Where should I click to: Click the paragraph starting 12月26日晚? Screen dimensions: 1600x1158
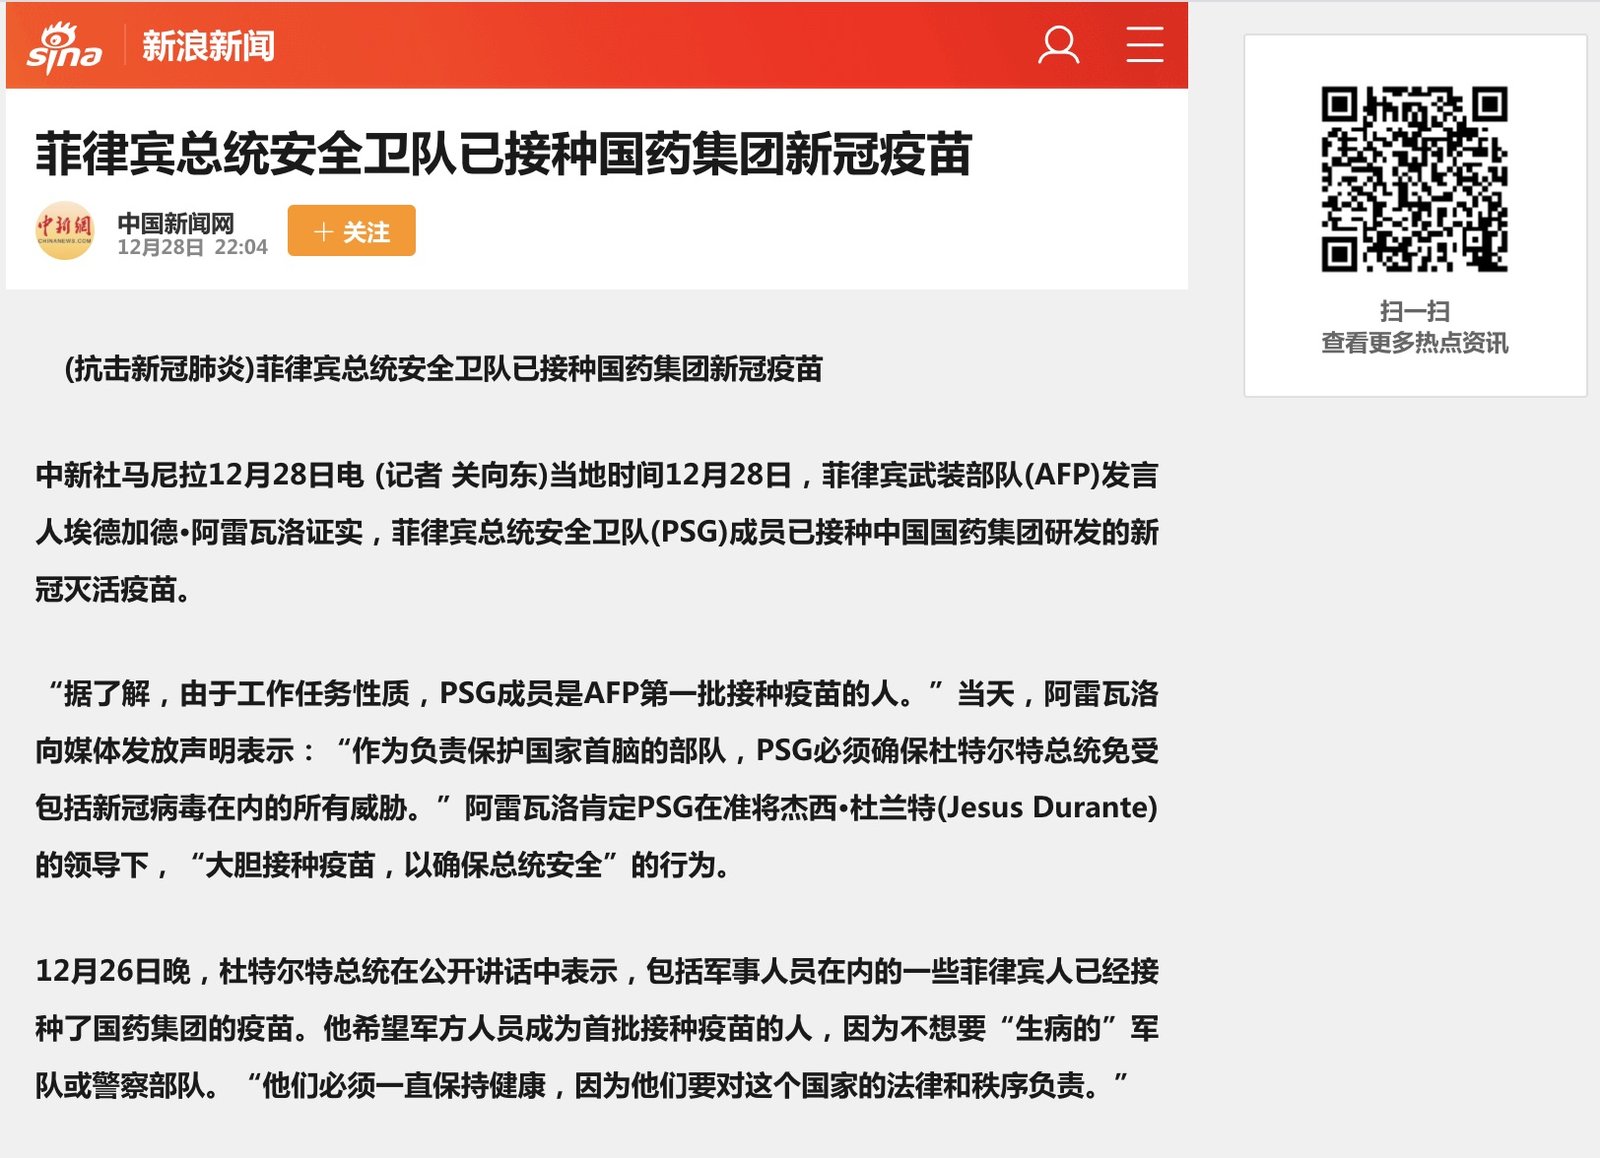coord(596,1027)
